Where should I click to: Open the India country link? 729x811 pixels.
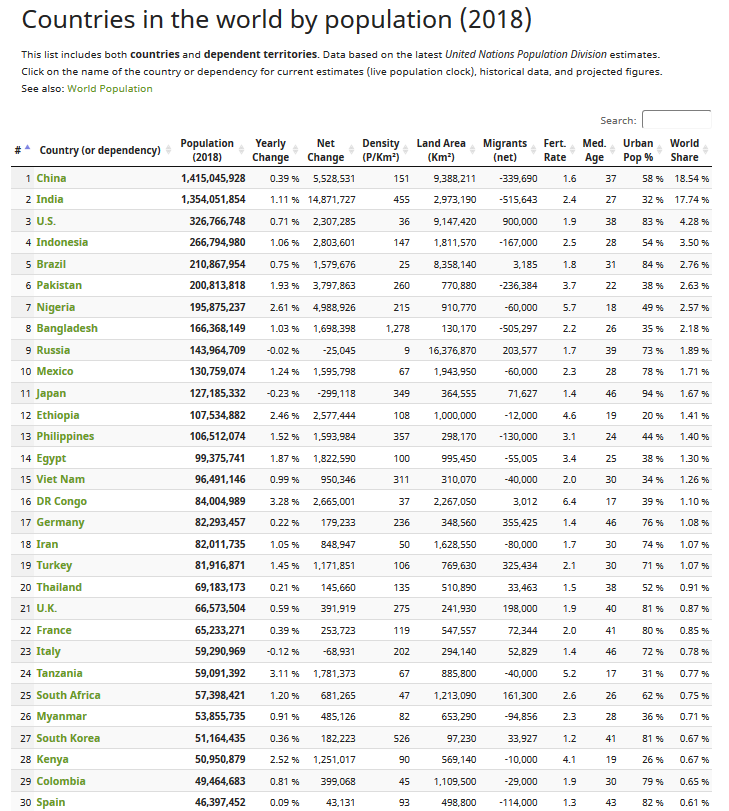50,199
